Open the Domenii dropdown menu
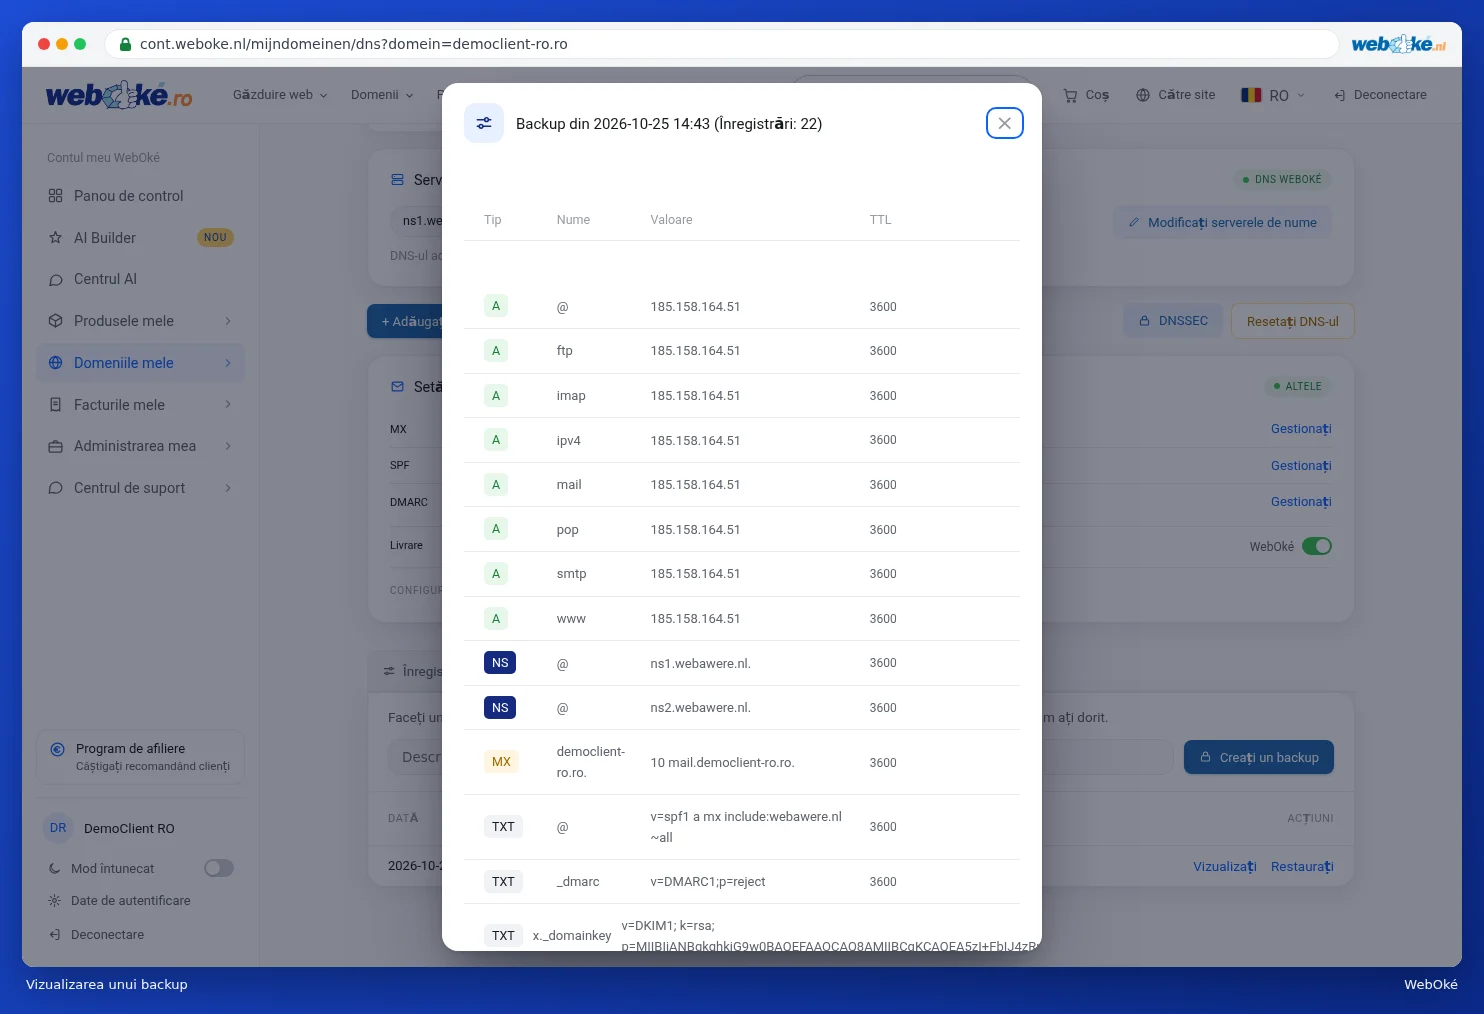Viewport: 1484px width, 1014px height. click(382, 95)
